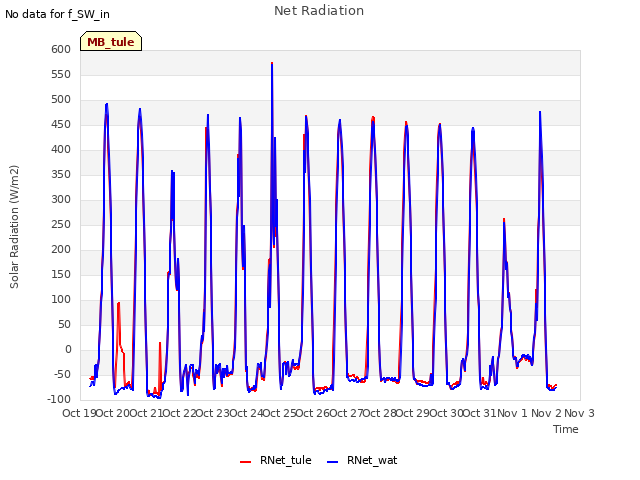Click the -100 y-axis tick label

coord(59,400)
